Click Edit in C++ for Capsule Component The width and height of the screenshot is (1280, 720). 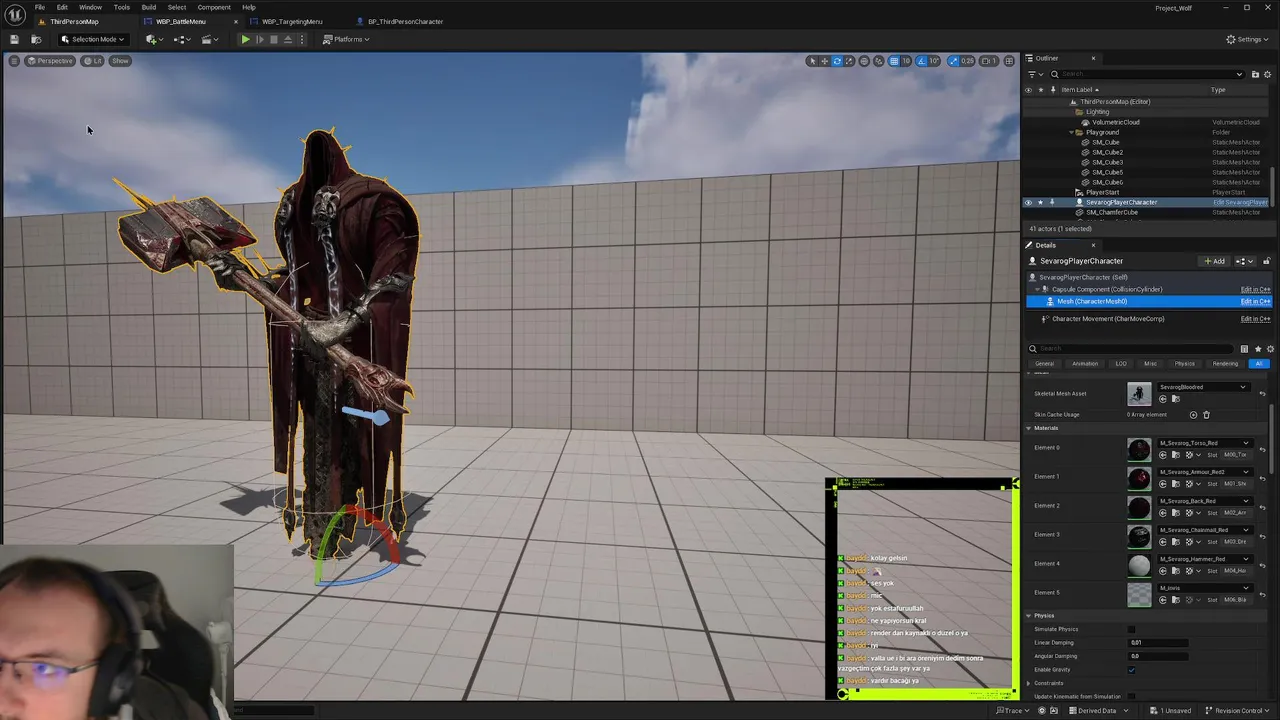click(x=1255, y=290)
